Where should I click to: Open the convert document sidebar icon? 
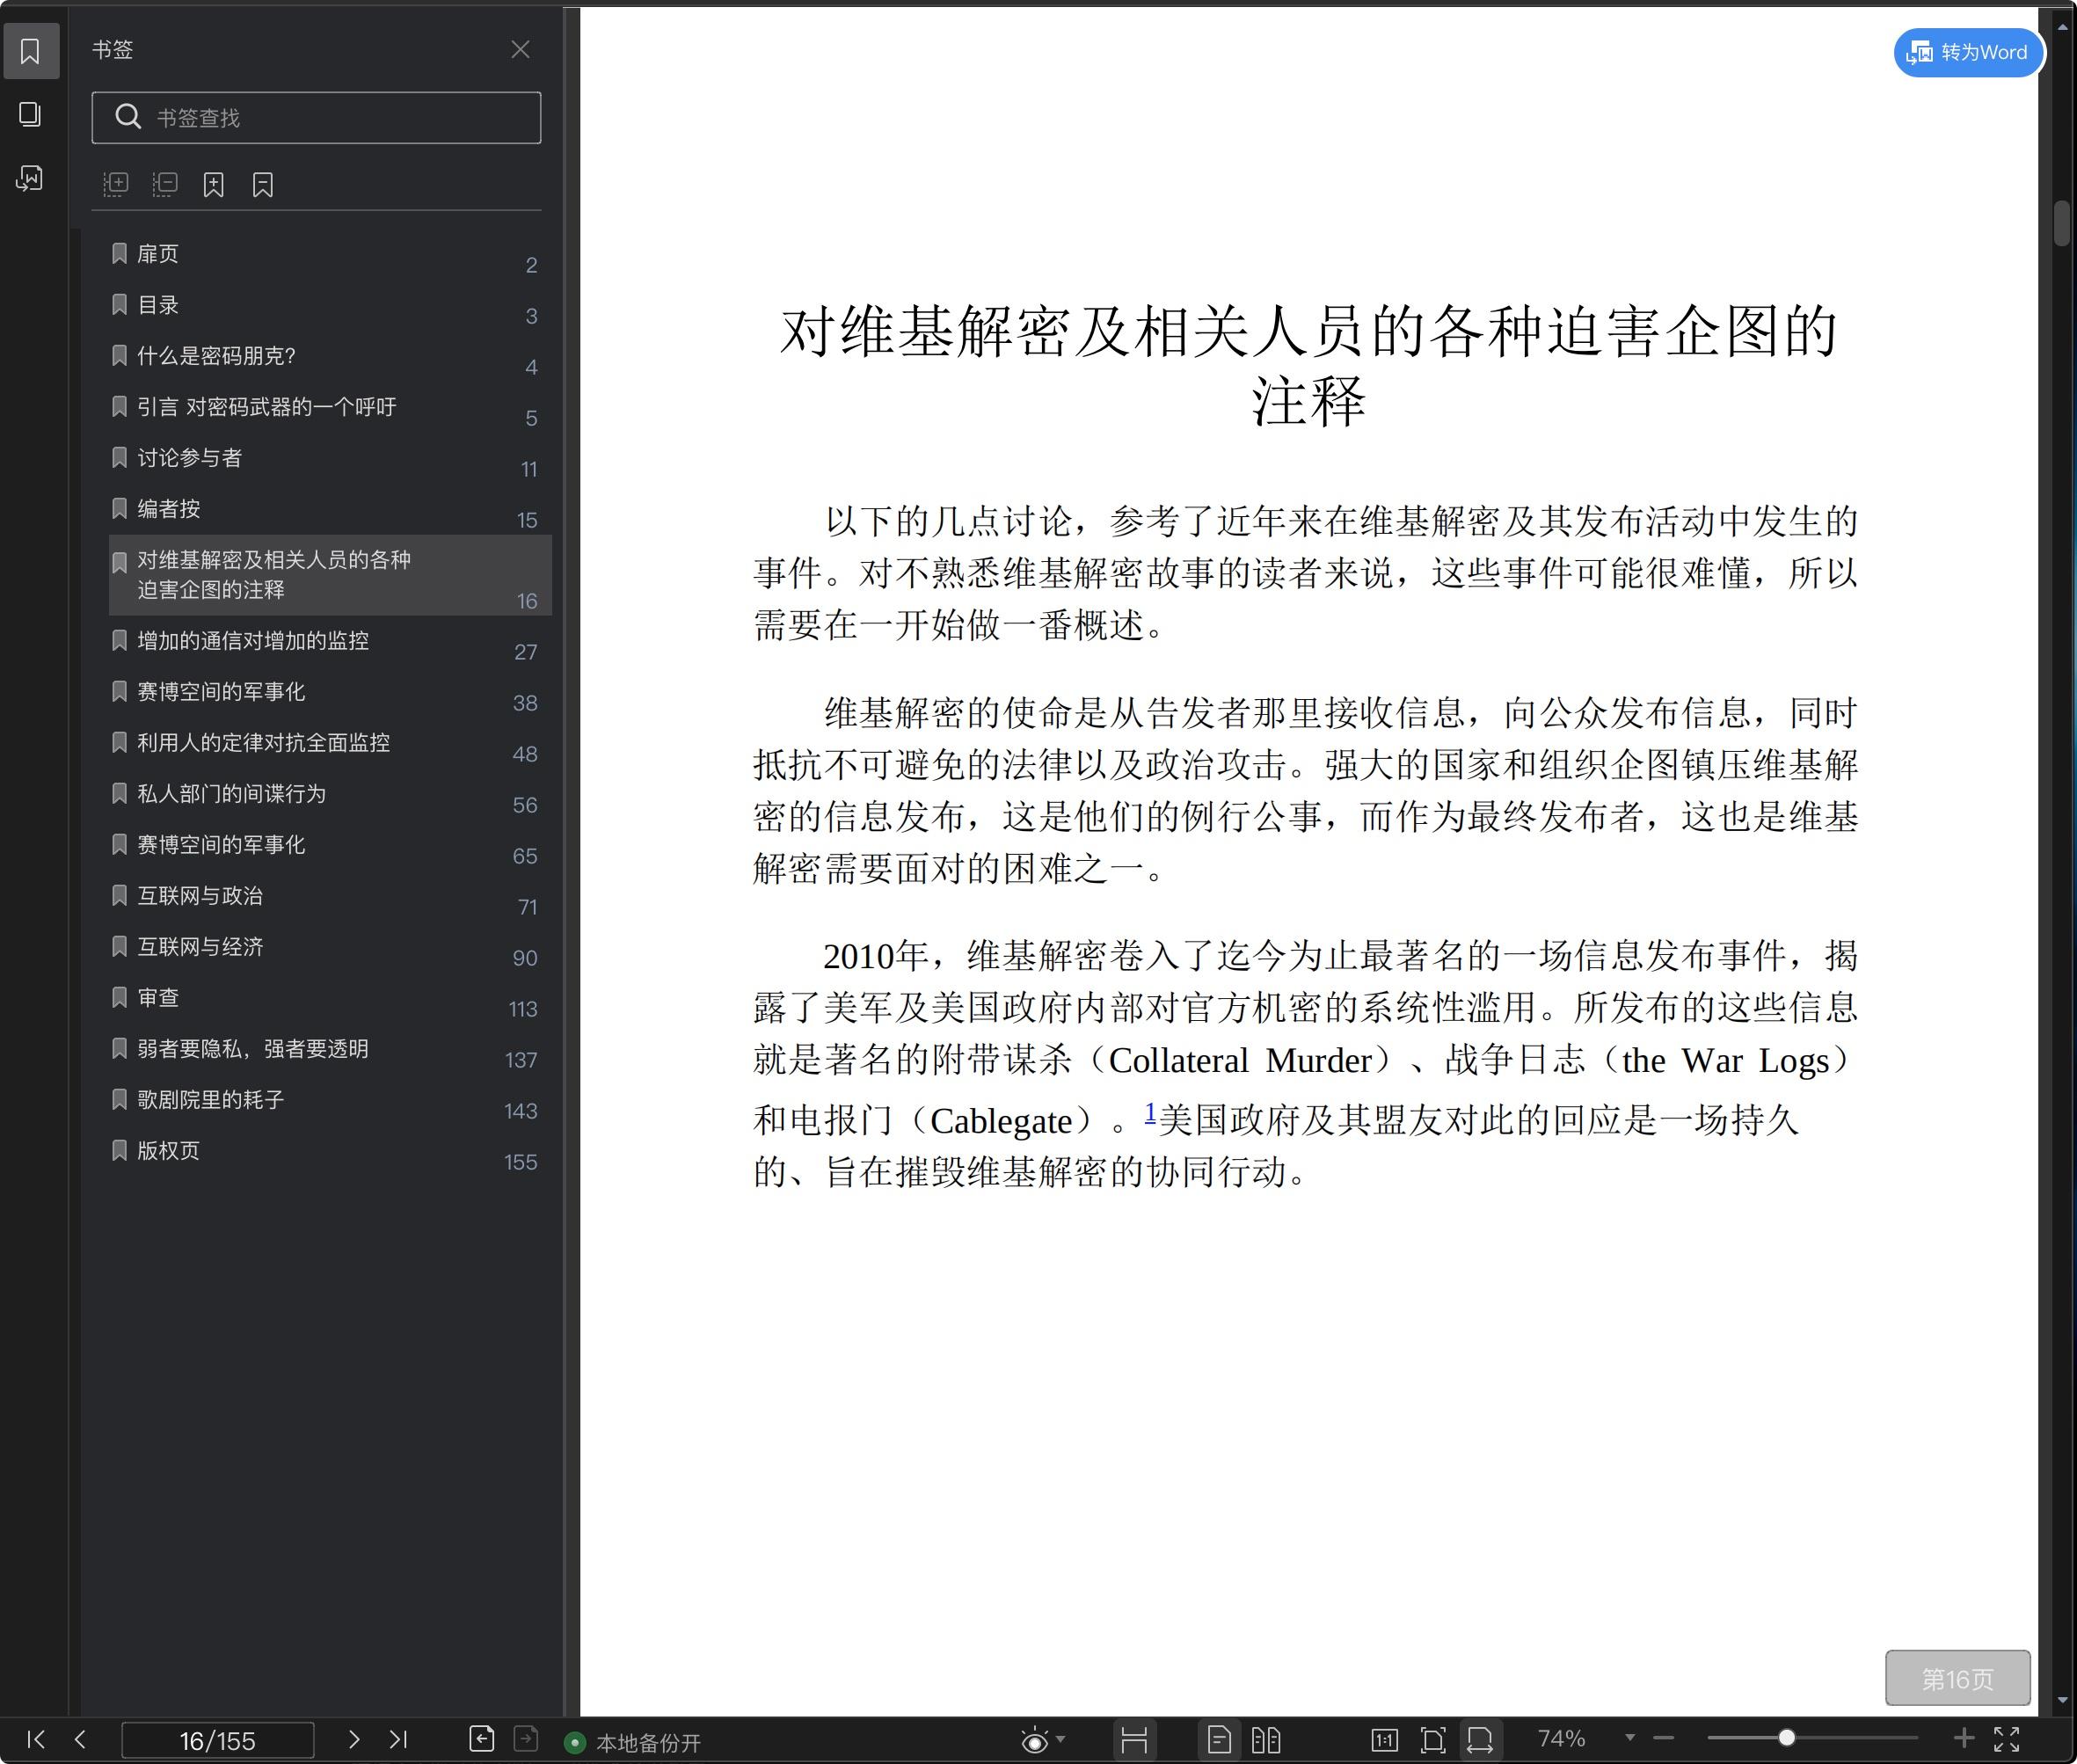[30, 178]
